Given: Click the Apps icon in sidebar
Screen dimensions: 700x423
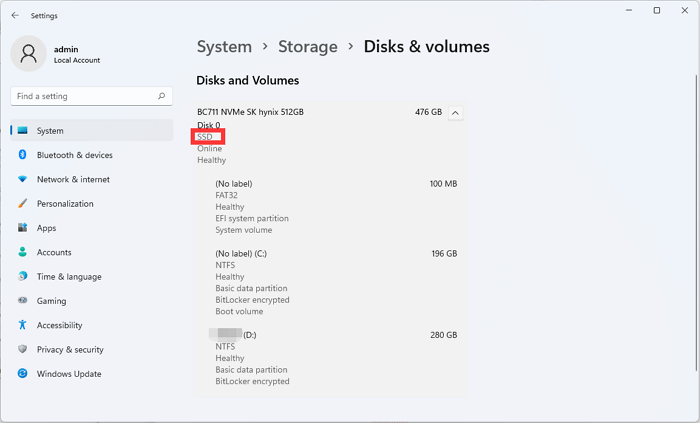Looking at the screenshot, I should pos(22,228).
